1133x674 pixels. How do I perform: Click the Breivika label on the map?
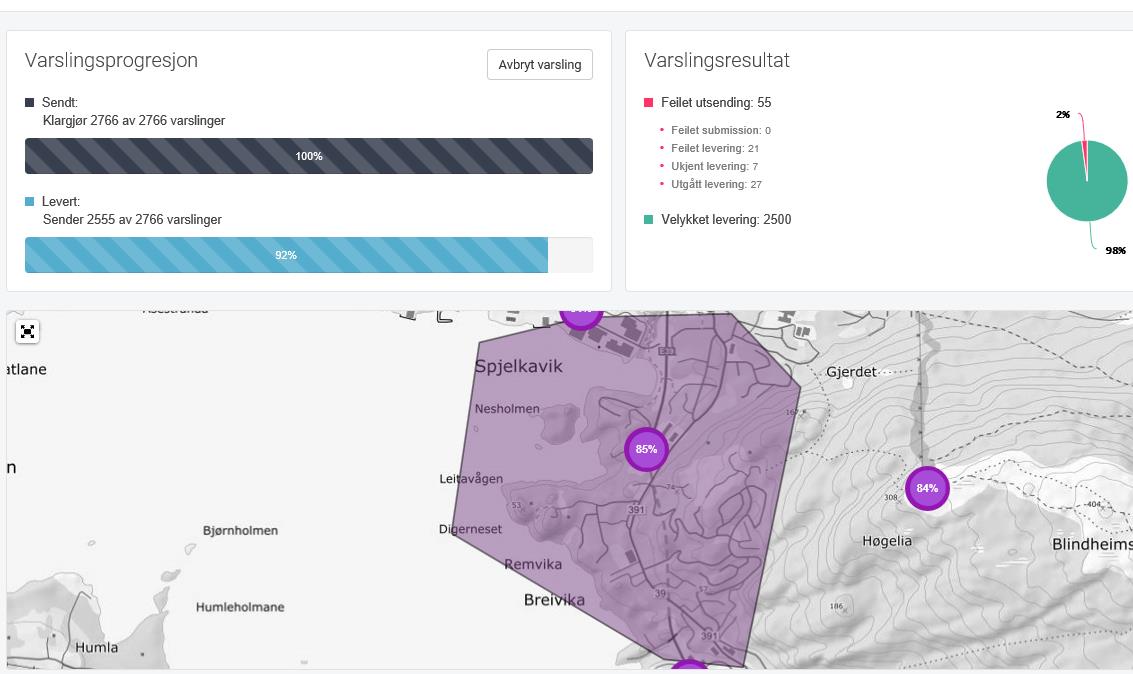point(554,600)
